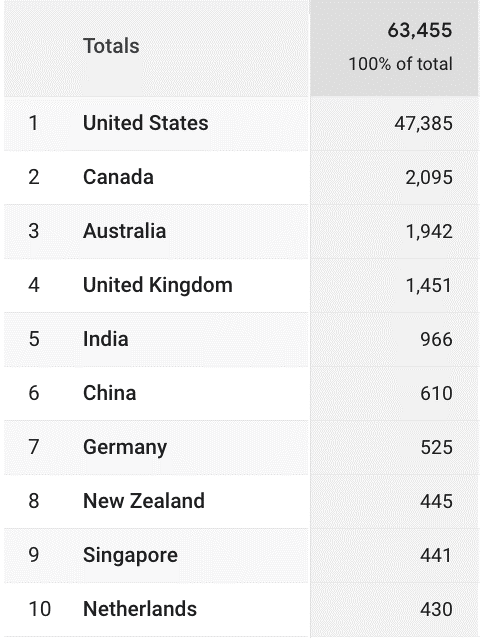Select rank number 10 cell

(x=39, y=609)
